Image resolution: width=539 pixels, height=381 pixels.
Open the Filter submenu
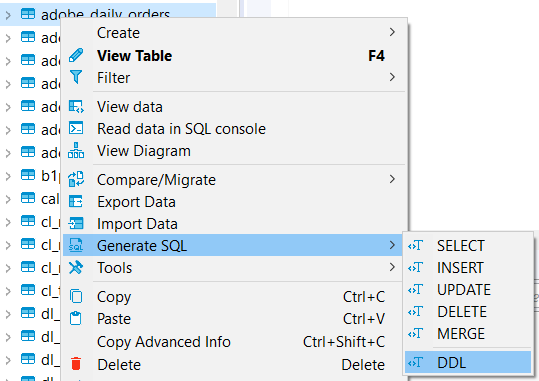click(x=233, y=77)
